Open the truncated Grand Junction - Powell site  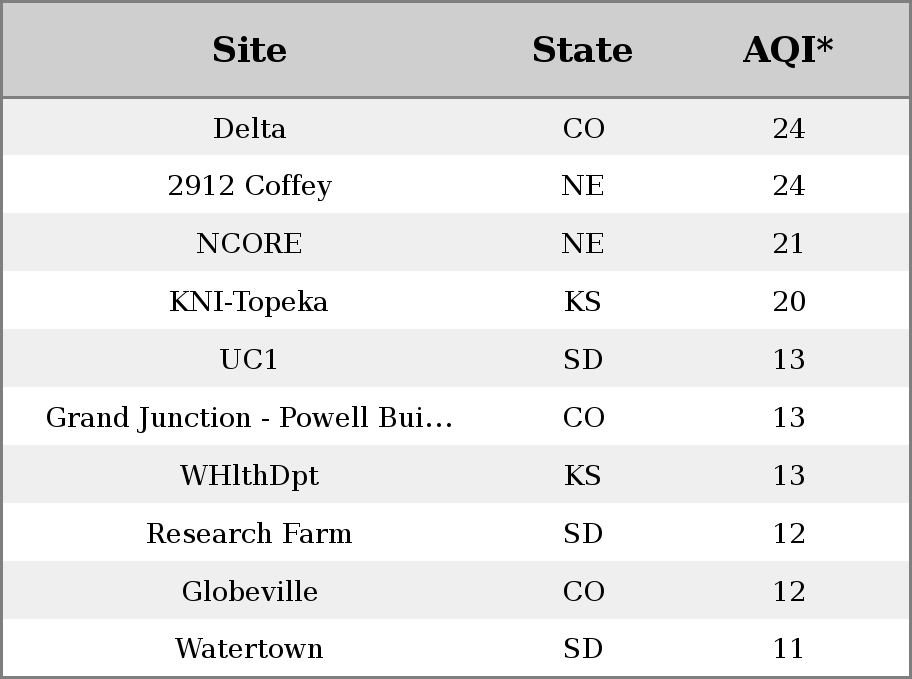[249, 418]
